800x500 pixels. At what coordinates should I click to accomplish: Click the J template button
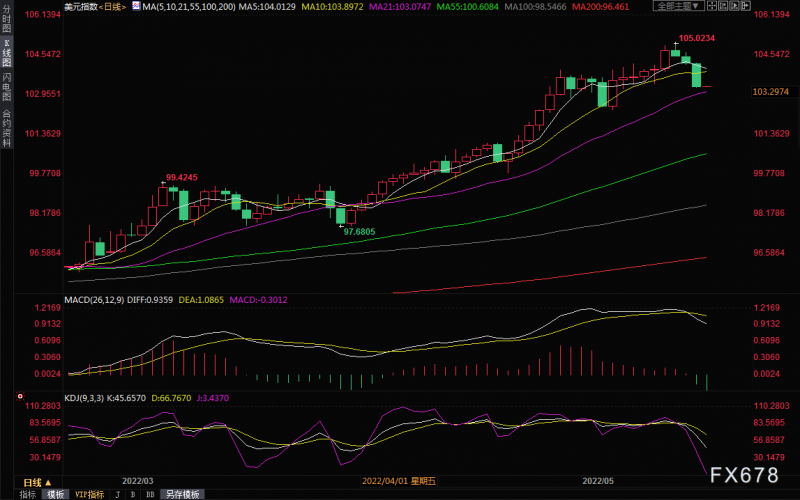click(x=118, y=494)
